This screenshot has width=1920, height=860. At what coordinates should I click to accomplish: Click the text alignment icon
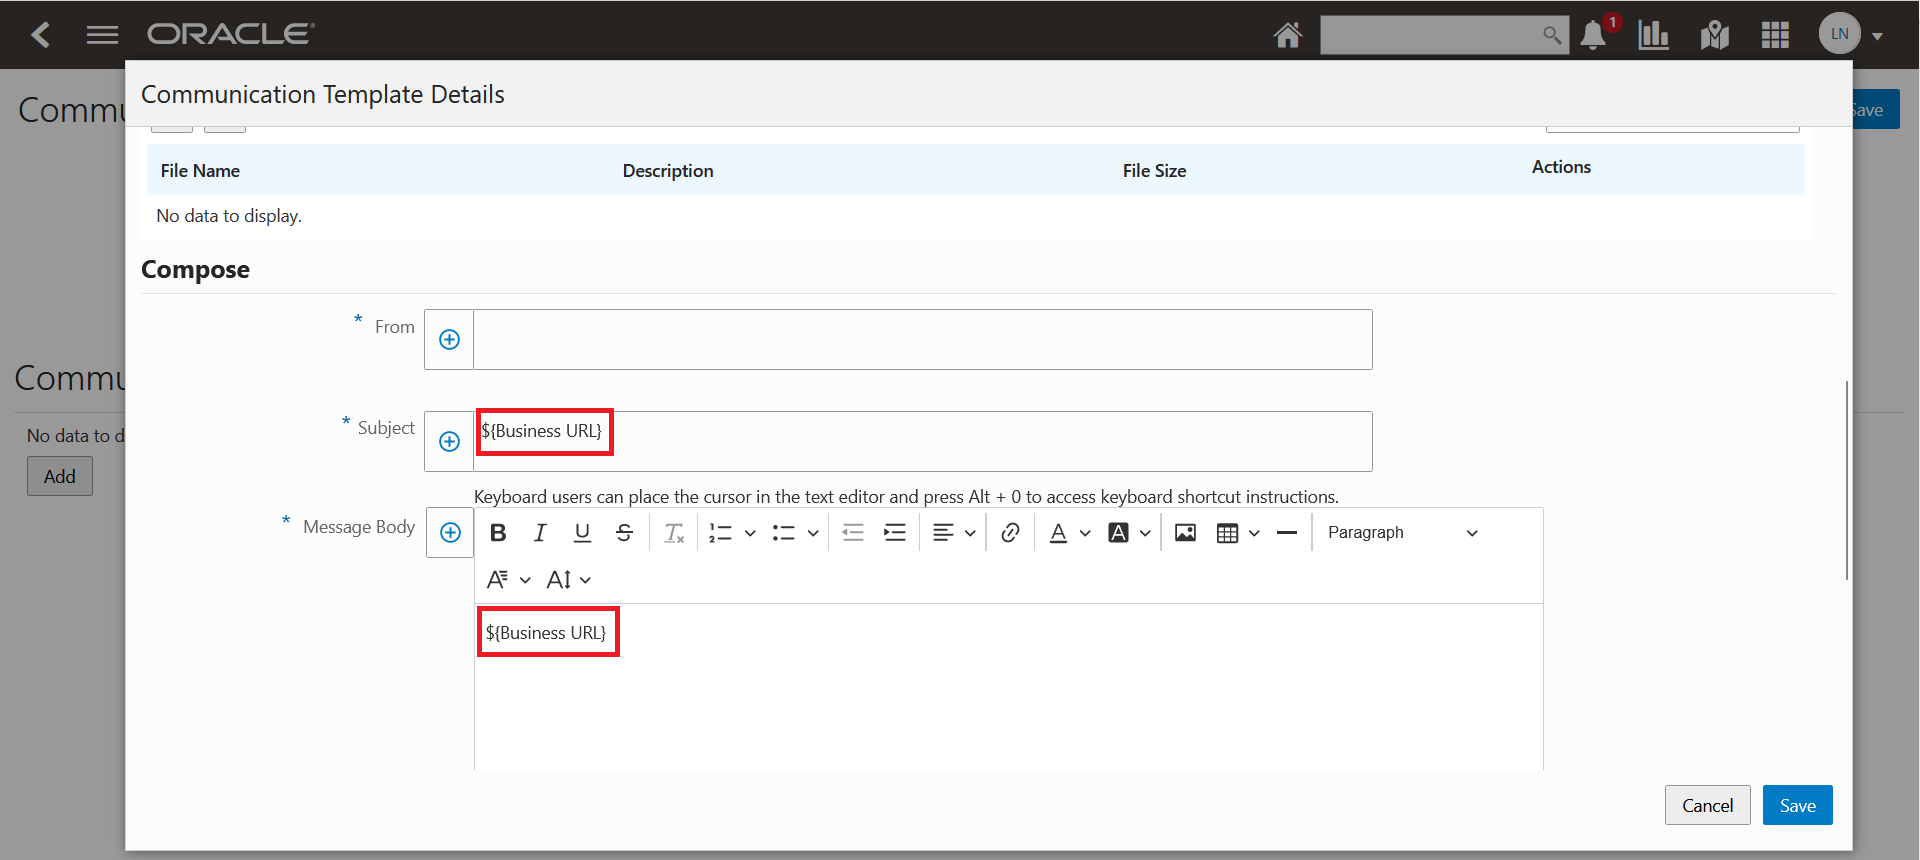(943, 533)
